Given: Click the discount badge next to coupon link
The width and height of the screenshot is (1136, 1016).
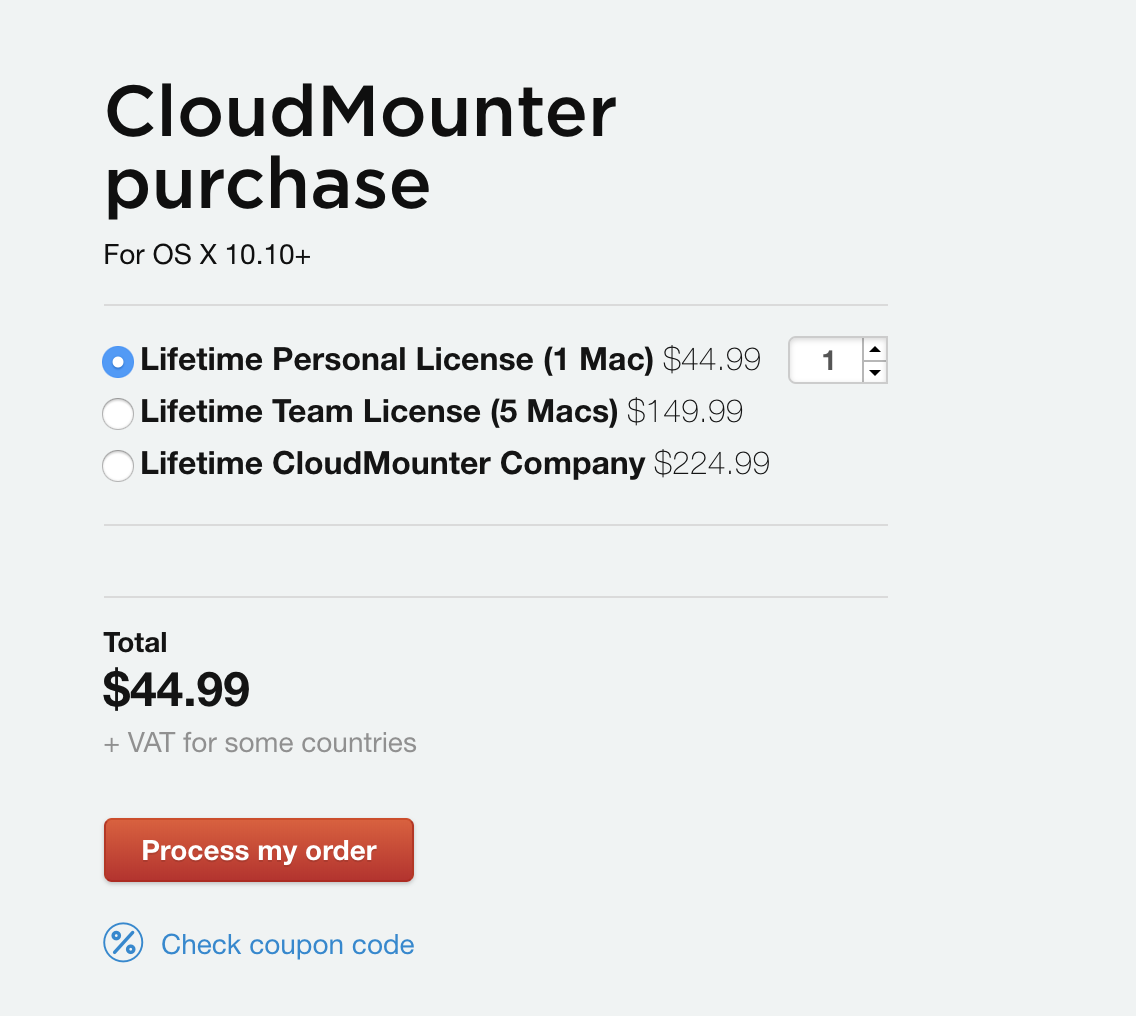Looking at the screenshot, I should [x=122, y=942].
